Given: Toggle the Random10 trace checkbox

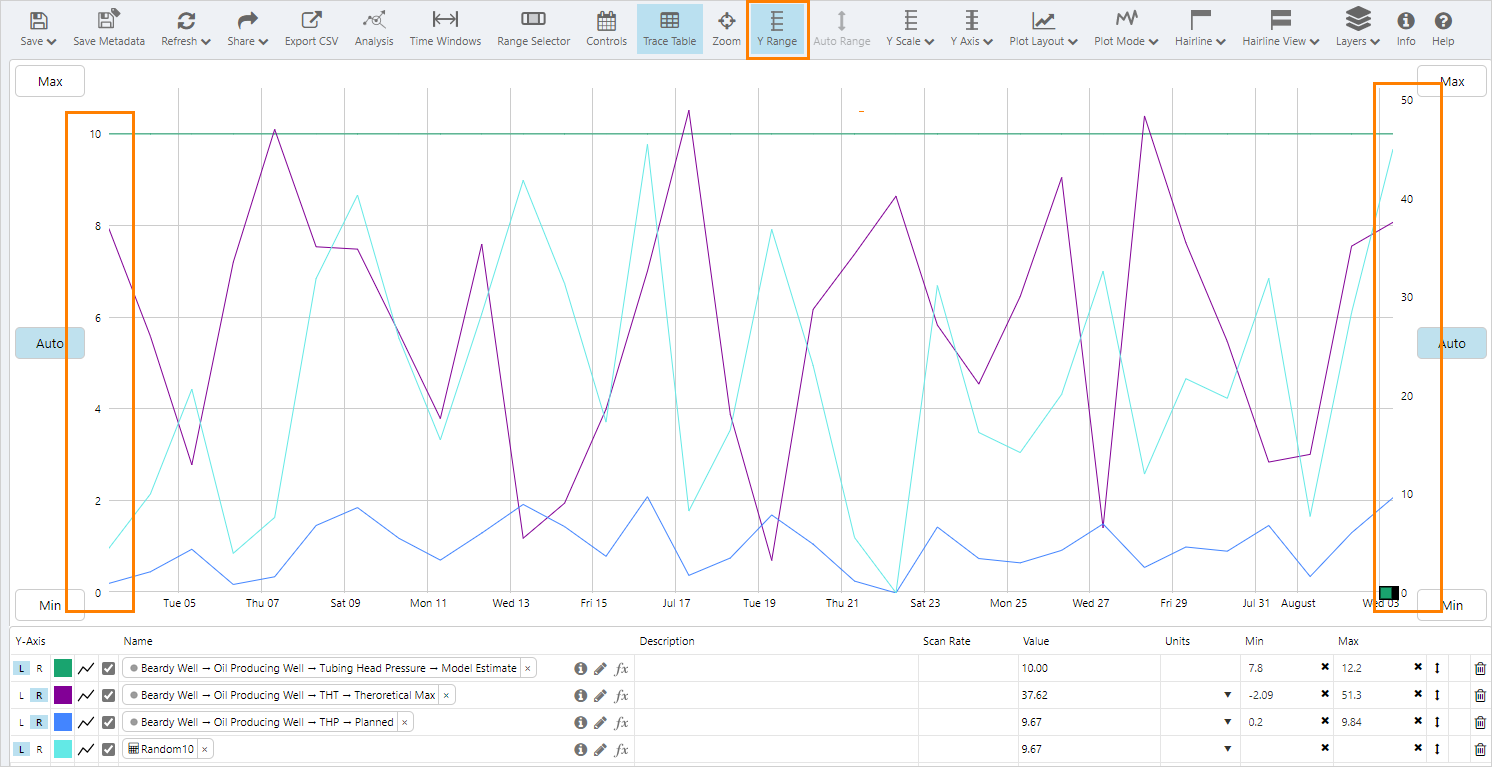Looking at the screenshot, I should tap(109, 749).
